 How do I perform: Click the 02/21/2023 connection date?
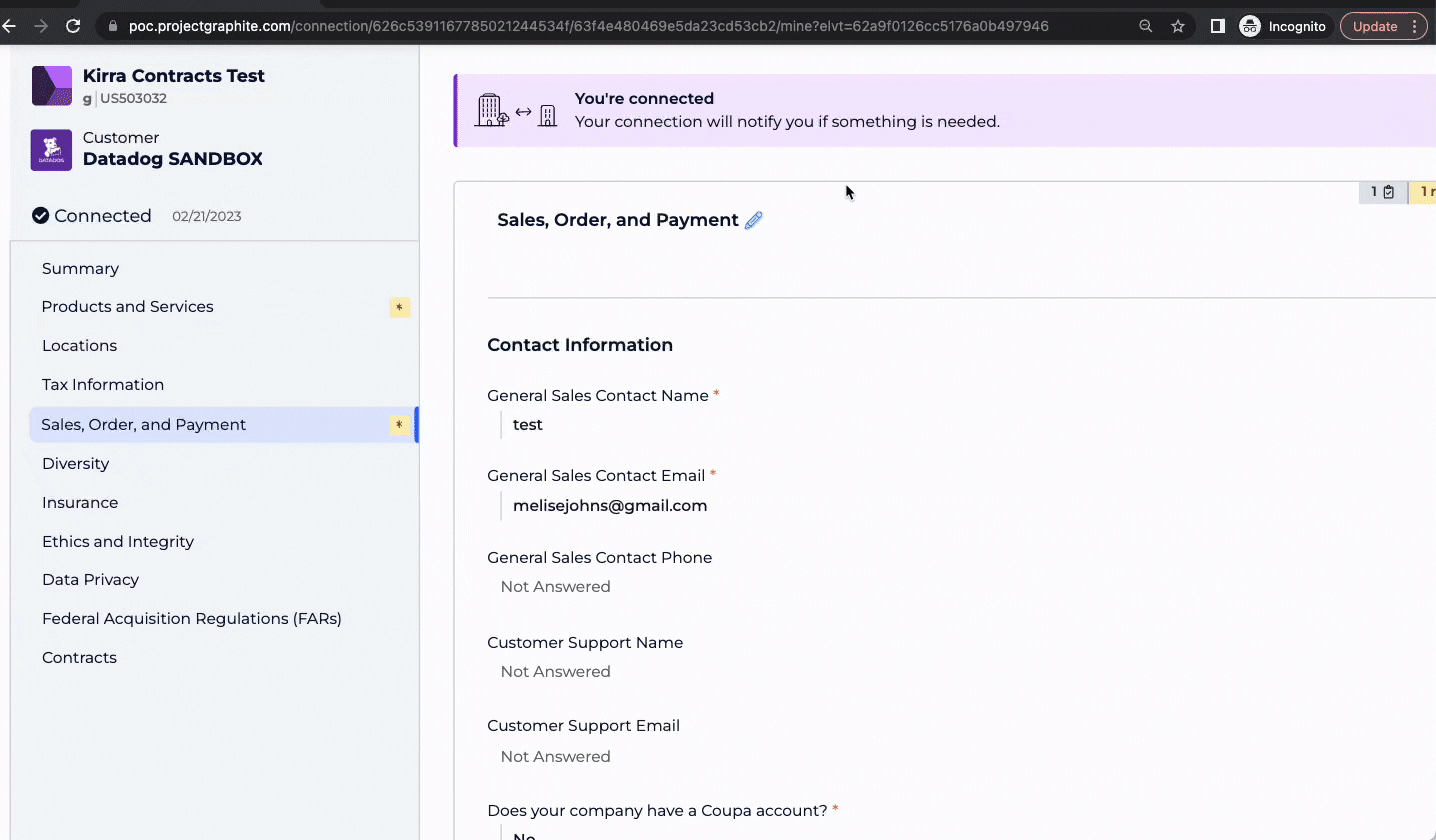[x=206, y=216]
